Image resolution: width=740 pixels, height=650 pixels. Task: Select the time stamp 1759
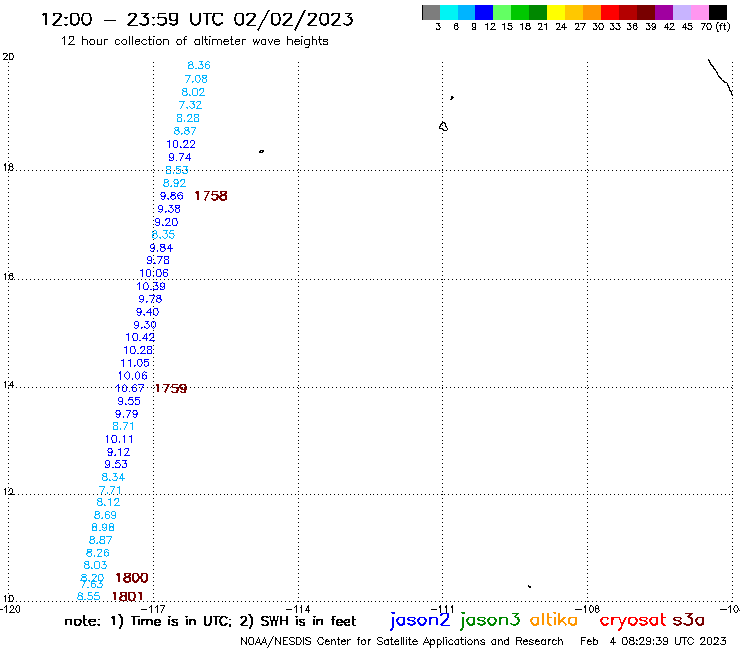pos(171,388)
